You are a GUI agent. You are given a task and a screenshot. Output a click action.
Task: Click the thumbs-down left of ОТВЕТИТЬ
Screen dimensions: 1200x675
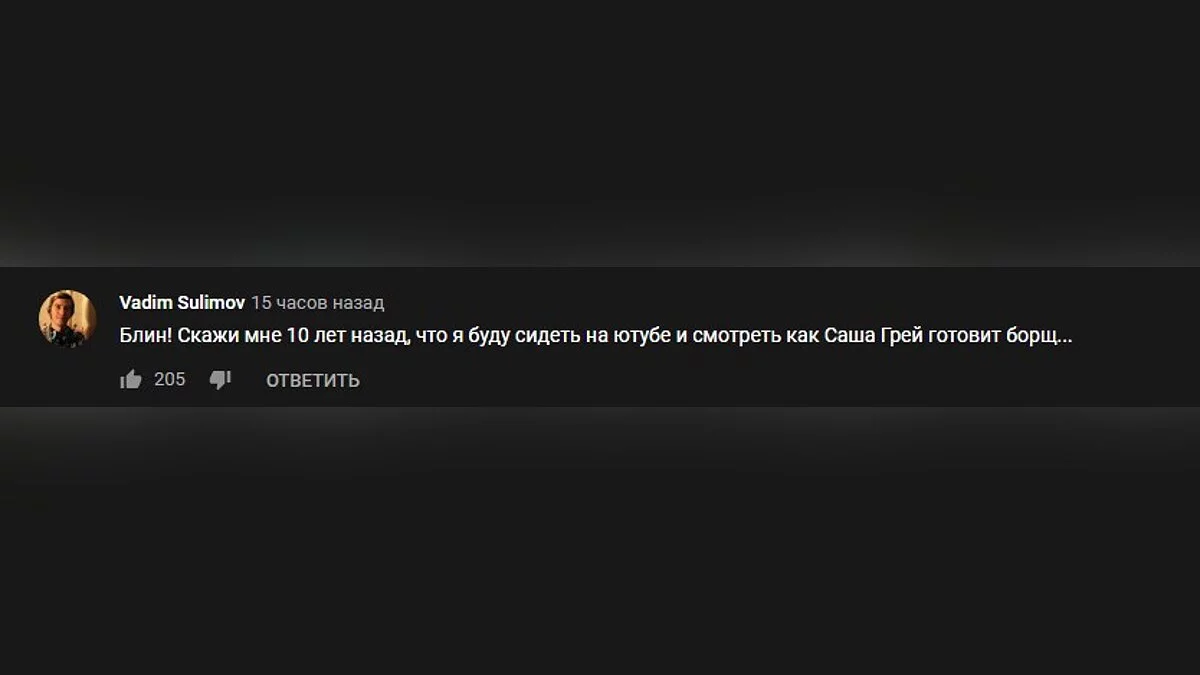coord(220,380)
